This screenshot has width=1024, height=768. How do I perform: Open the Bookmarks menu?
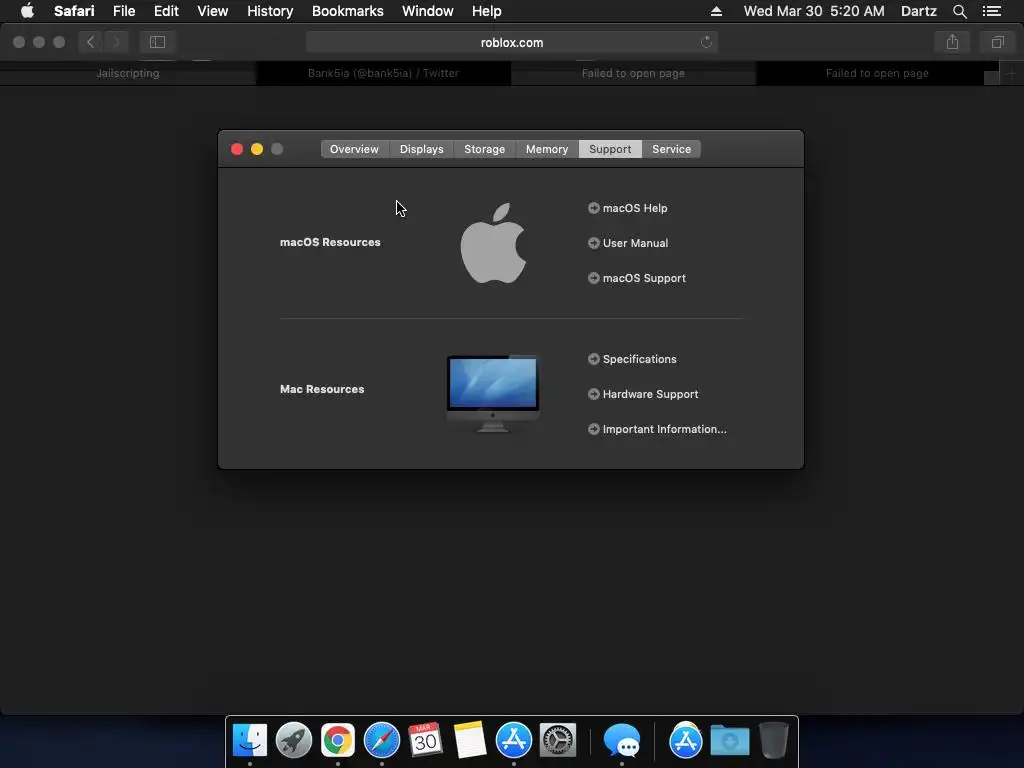(x=347, y=11)
